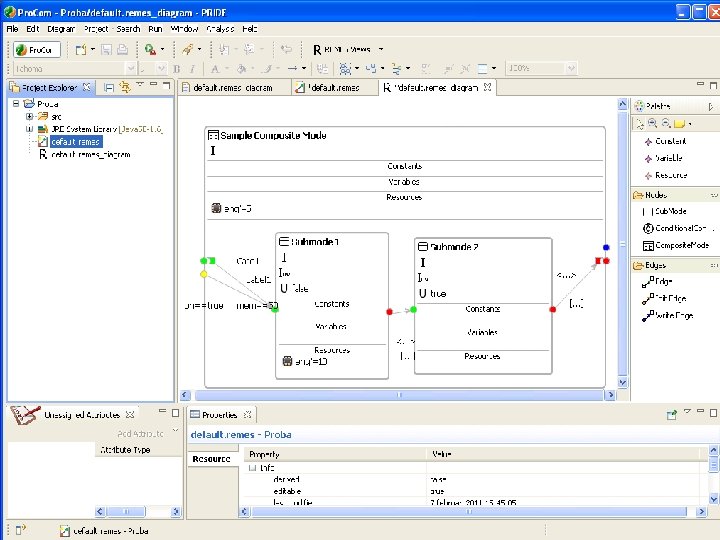This screenshot has height=540, width=720.
Task: Select the ConditionalConnector palette tool
Action: pyautogui.click(x=678, y=228)
